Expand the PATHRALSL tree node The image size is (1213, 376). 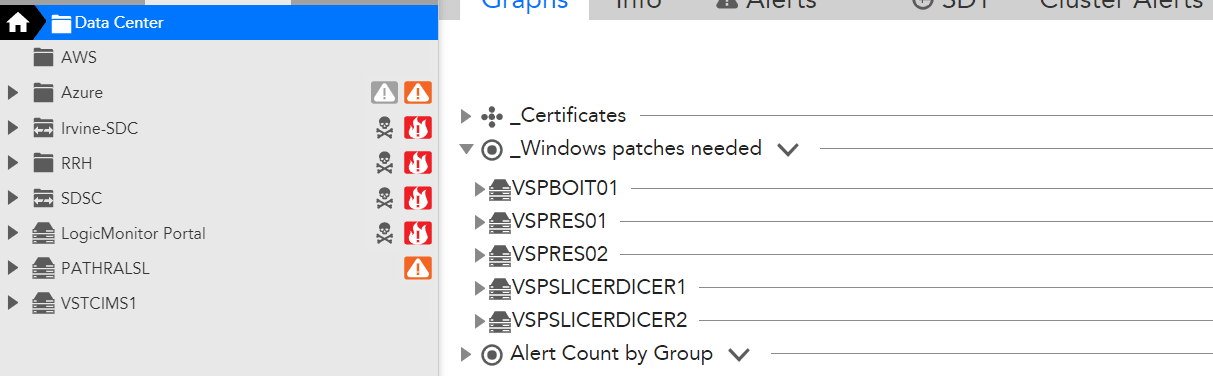(x=13, y=268)
